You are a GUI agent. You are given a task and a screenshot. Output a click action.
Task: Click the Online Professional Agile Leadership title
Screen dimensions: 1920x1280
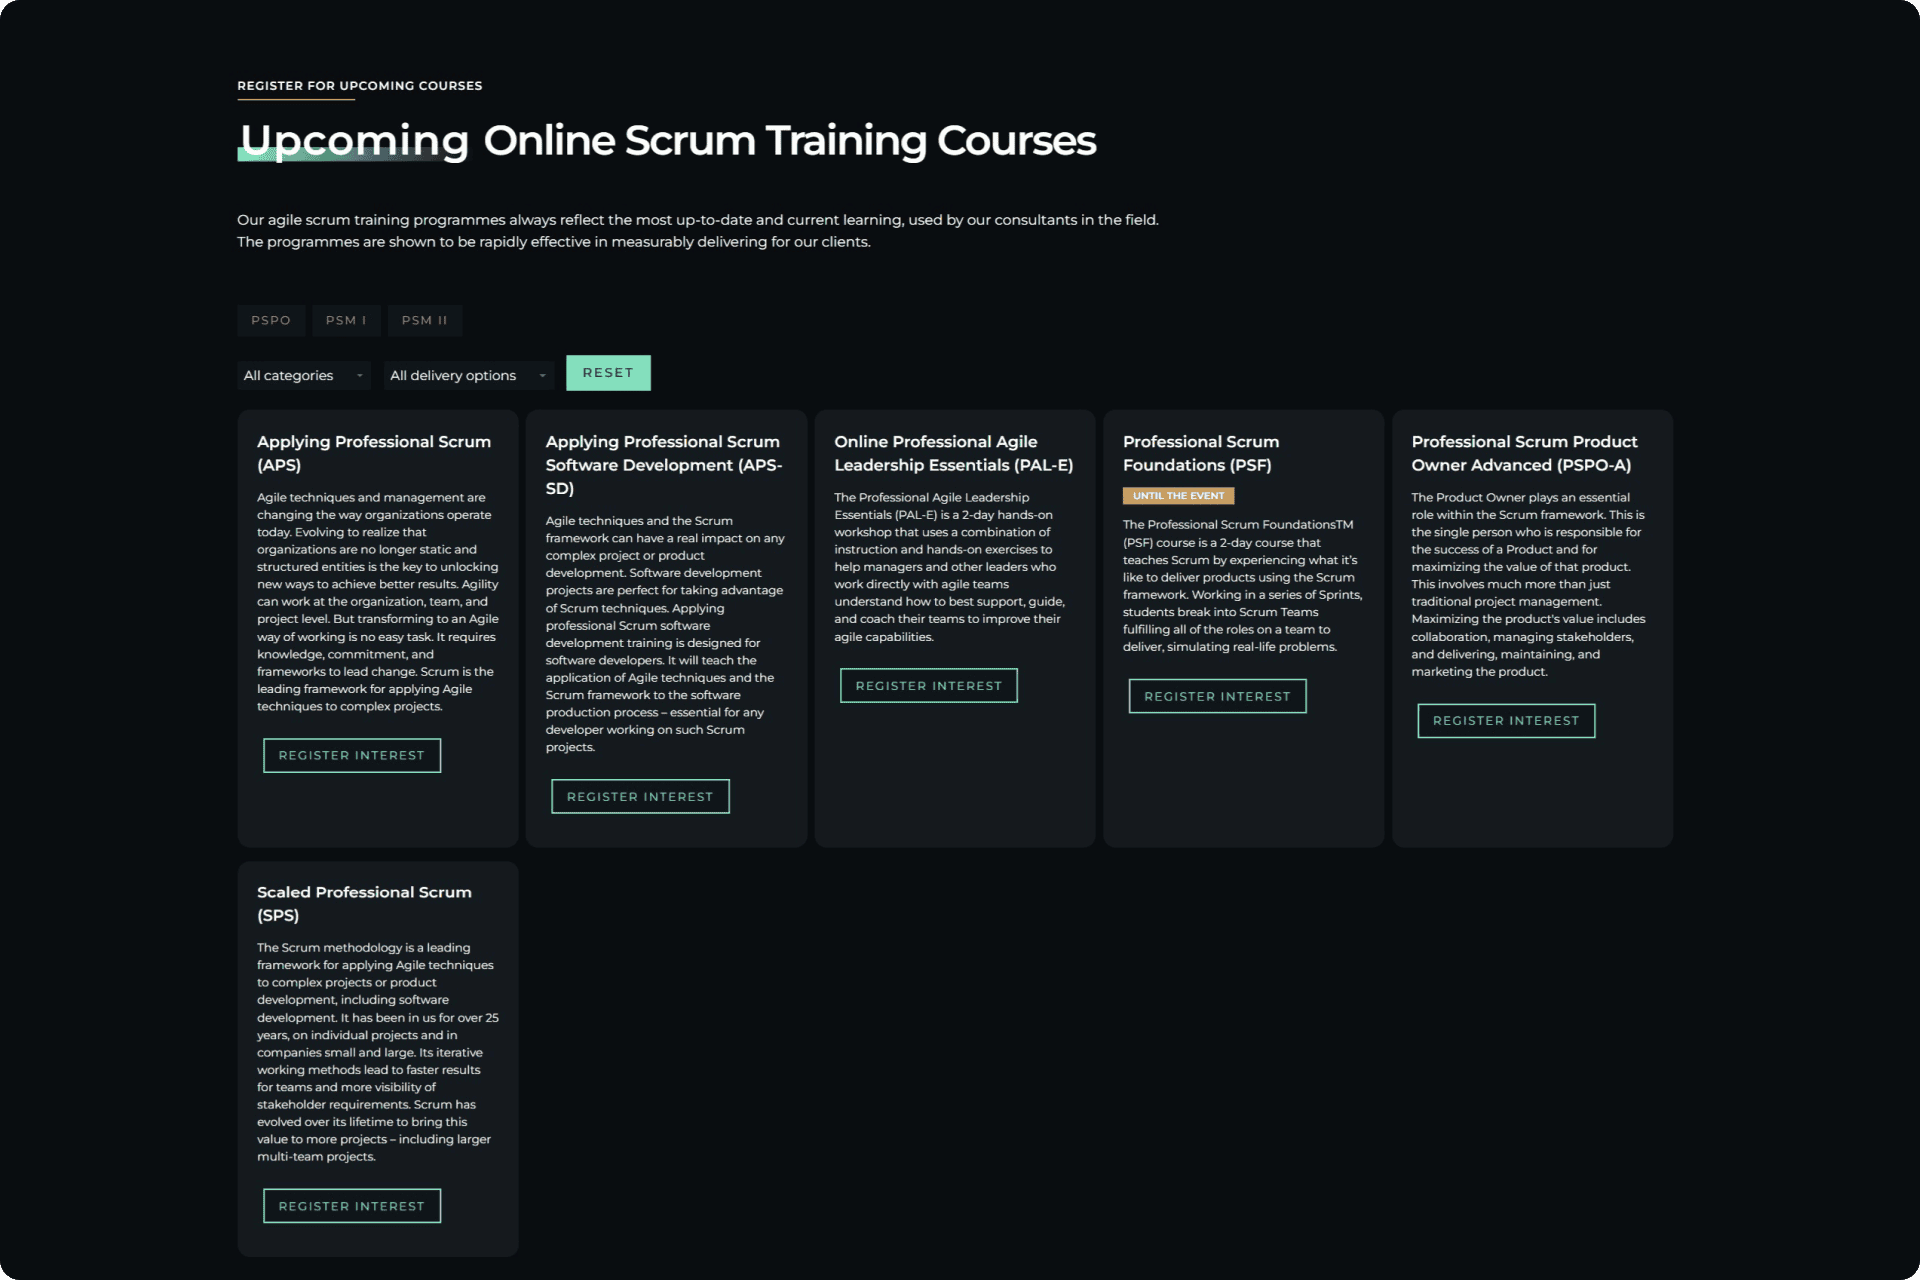(952, 453)
